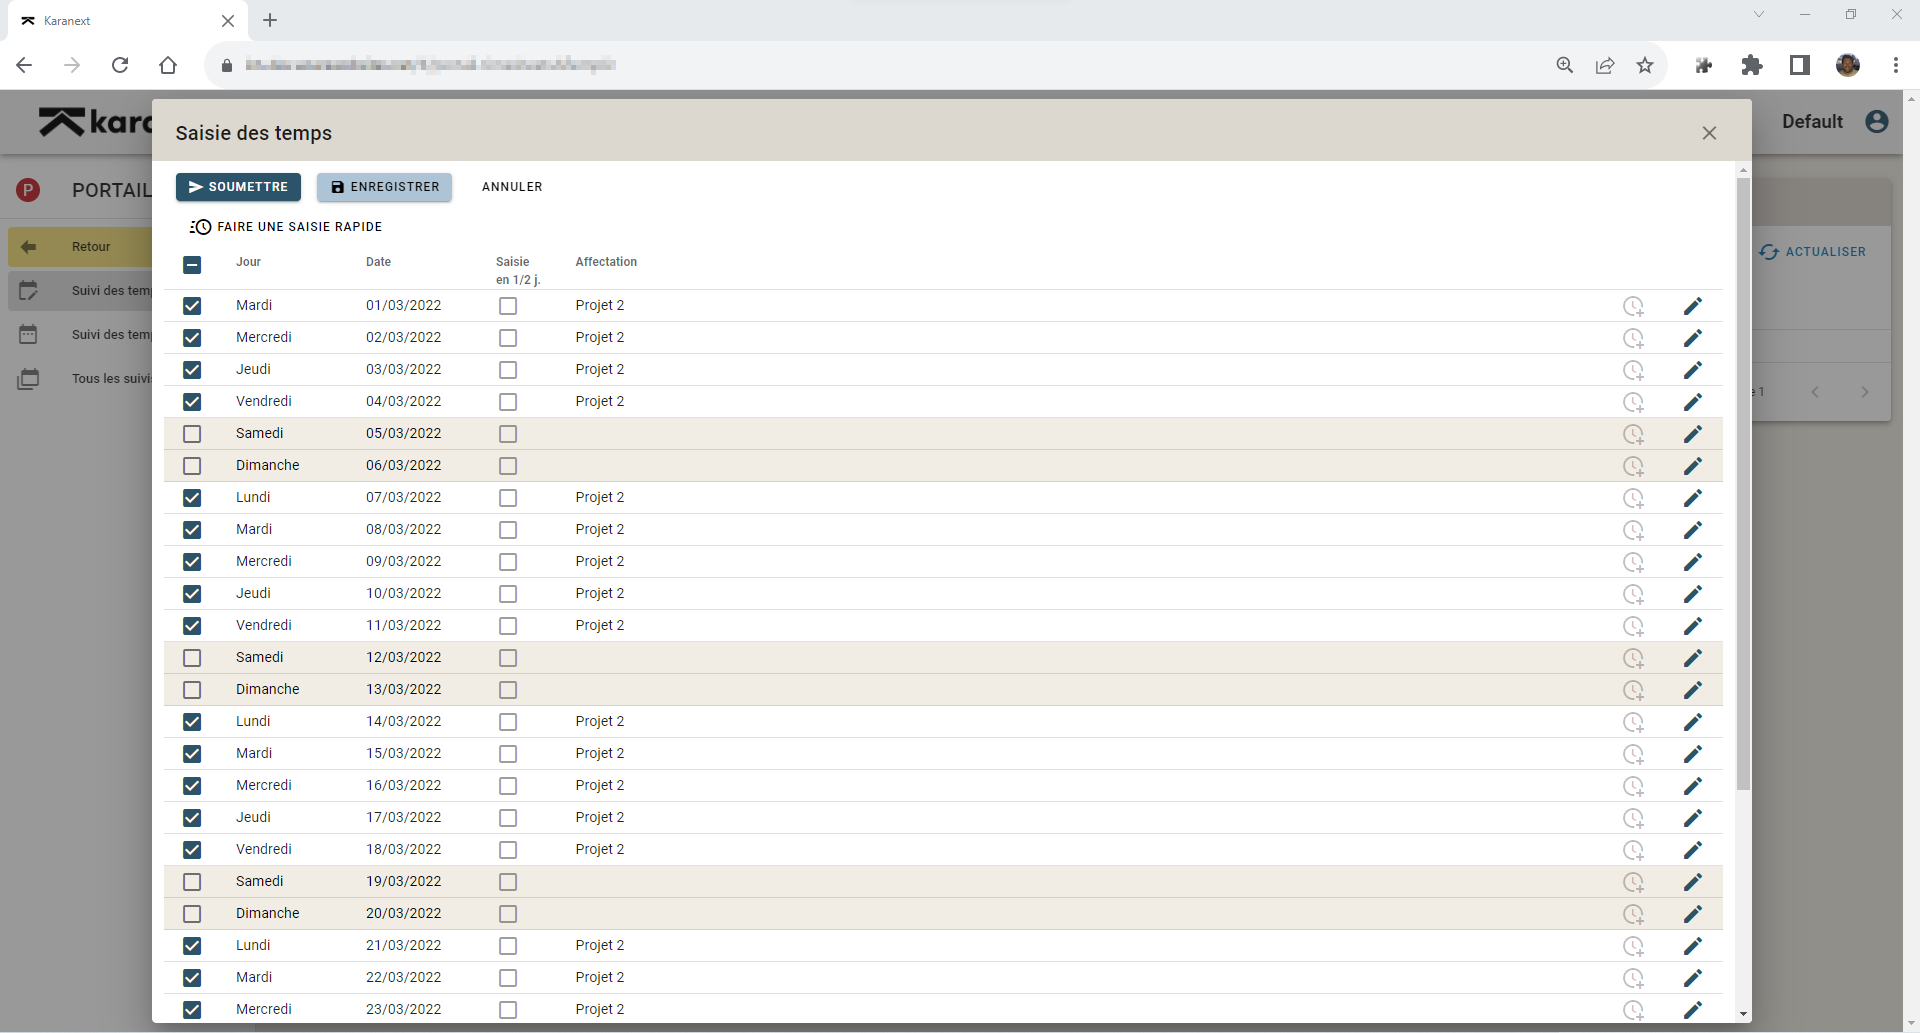Open a new browser tab

click(x=270, y=20)
